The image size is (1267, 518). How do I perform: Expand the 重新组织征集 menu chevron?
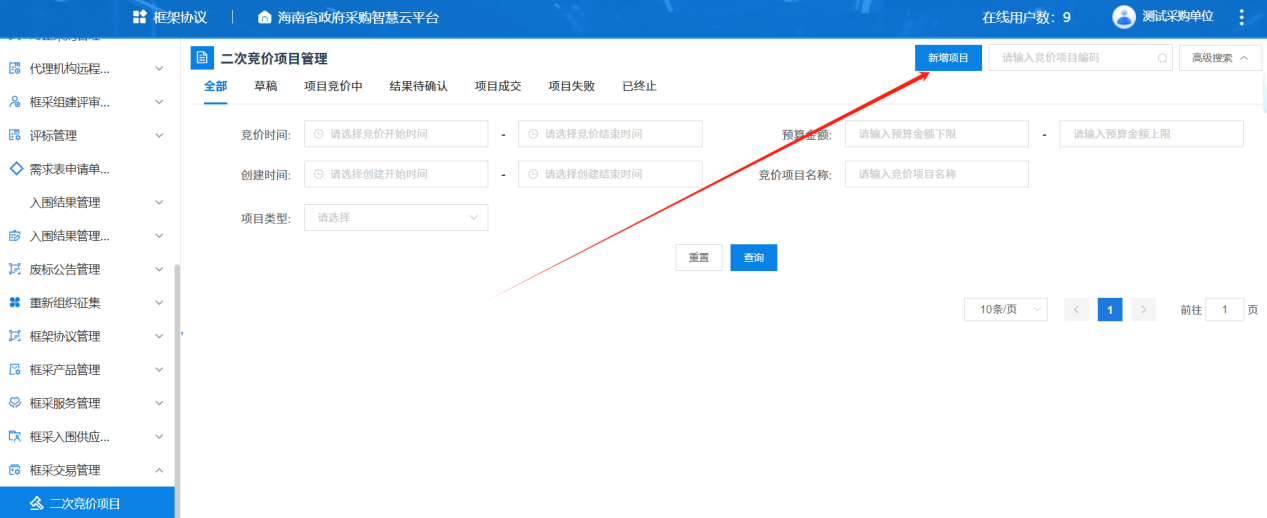[159, 303]
